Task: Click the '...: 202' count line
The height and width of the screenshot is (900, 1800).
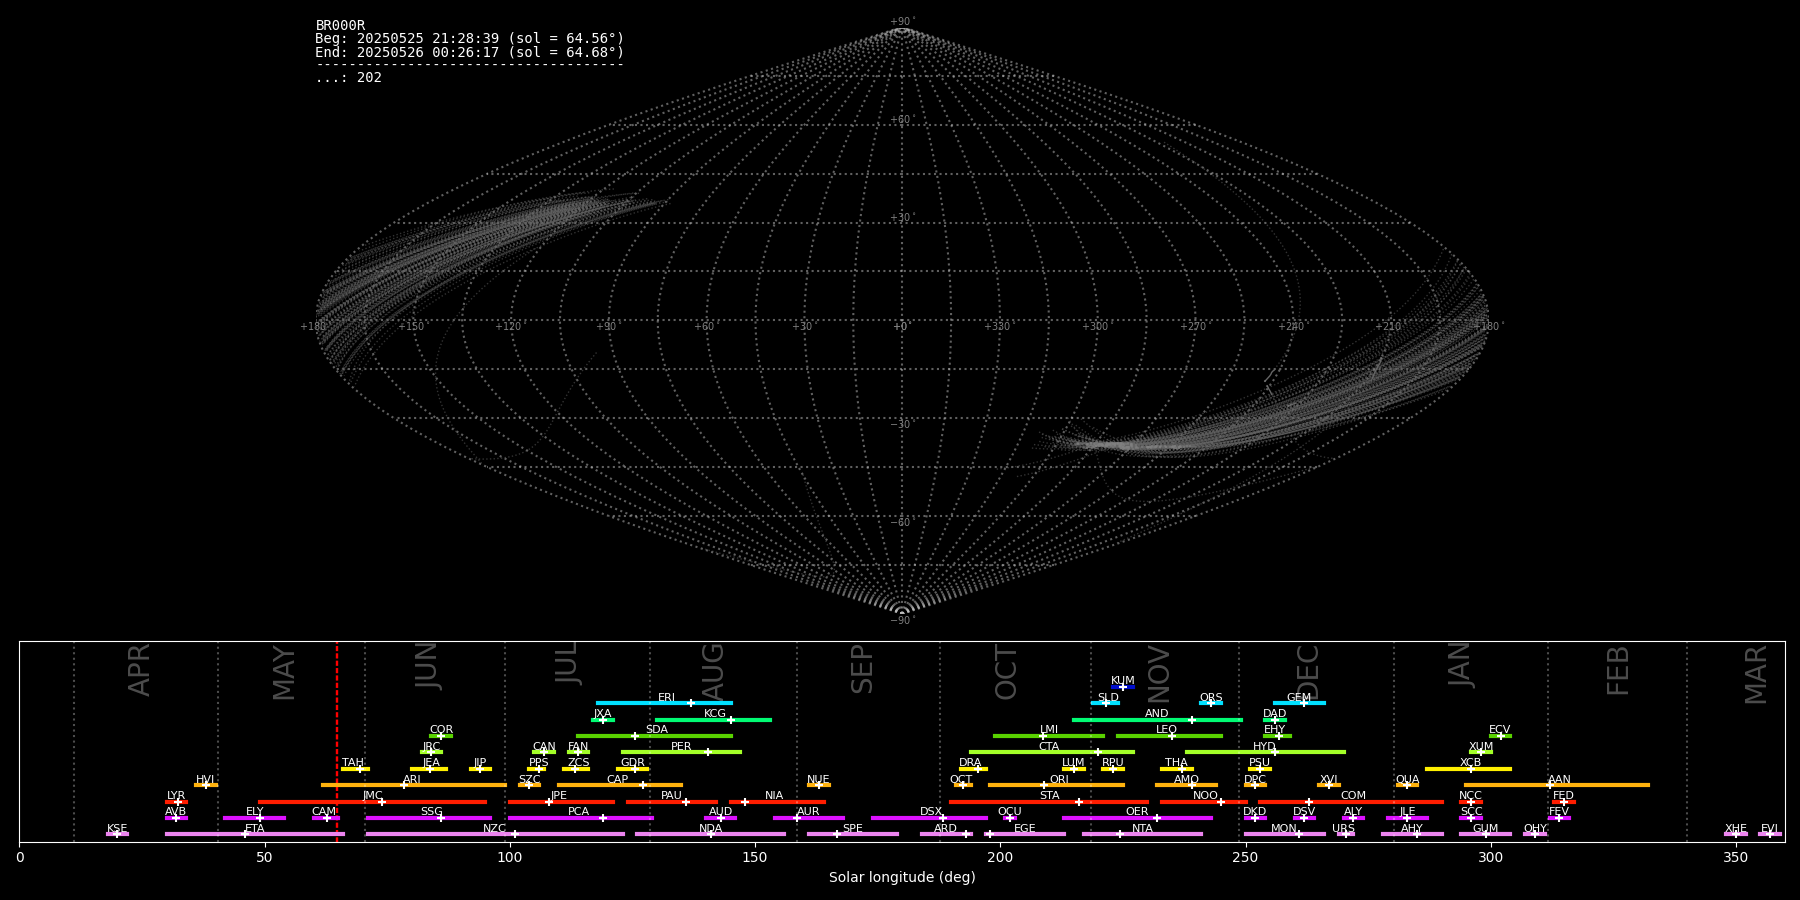Action: 348,78
